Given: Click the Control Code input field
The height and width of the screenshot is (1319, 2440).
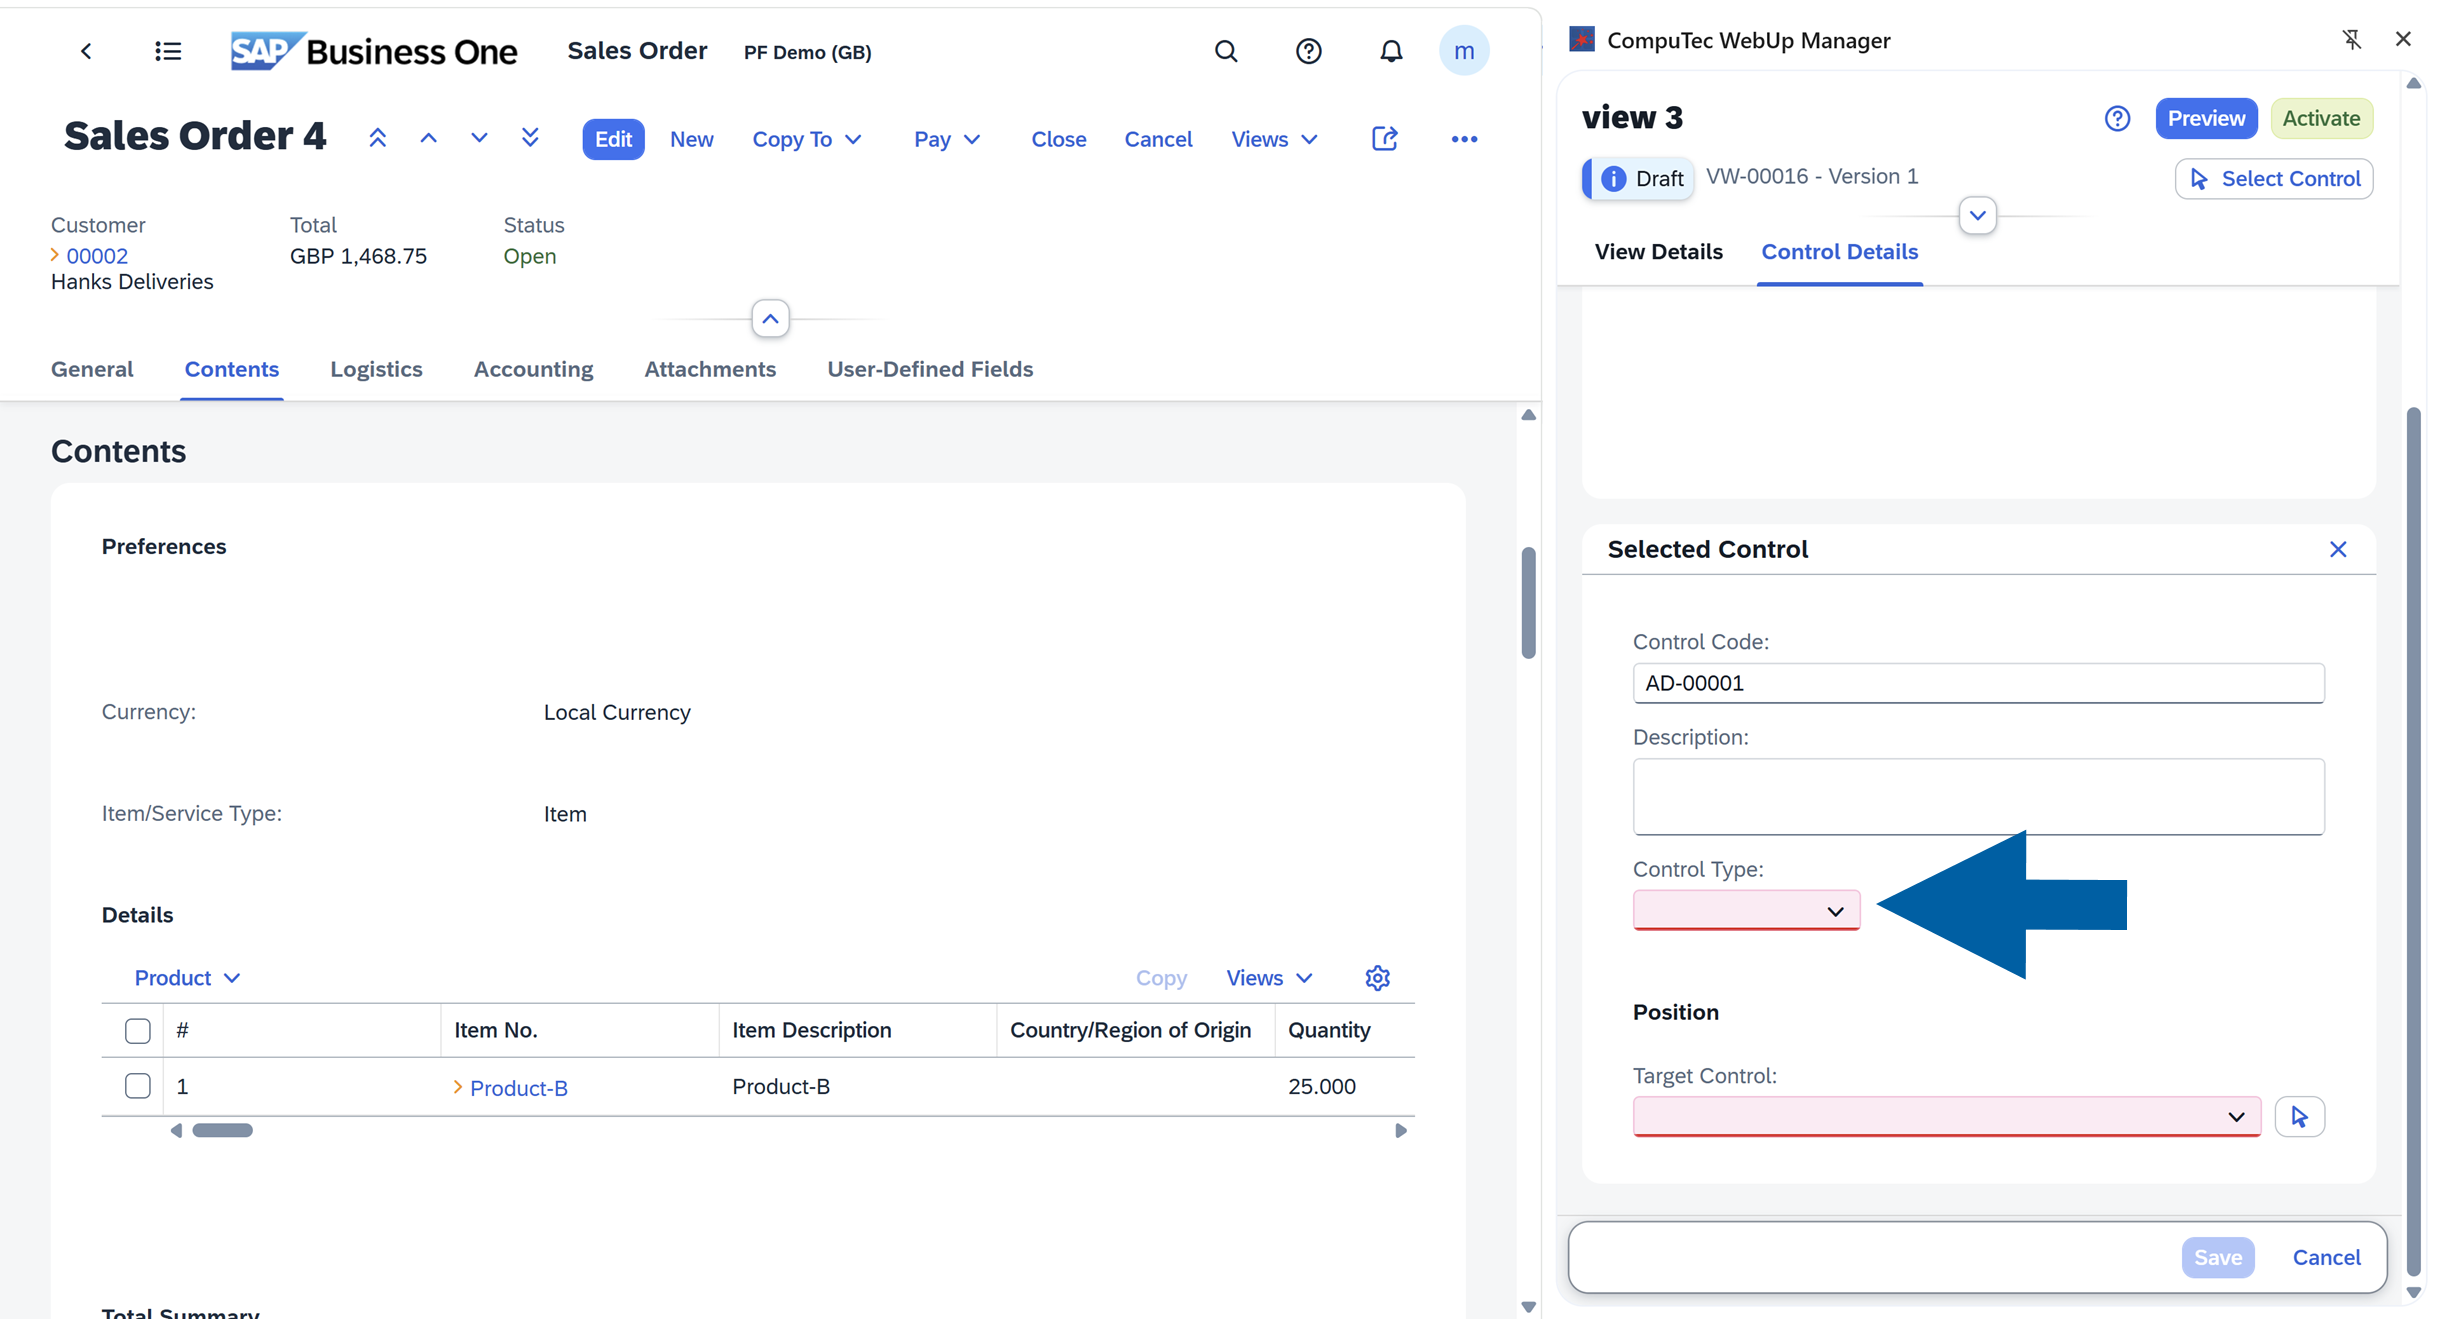Looking at the screenshot, I should tap(1978, 683).
